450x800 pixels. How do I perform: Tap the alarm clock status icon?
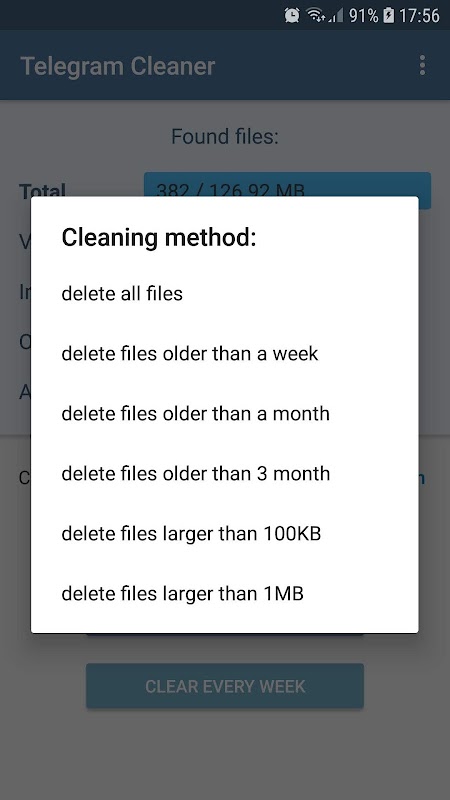tap(292, 15)
